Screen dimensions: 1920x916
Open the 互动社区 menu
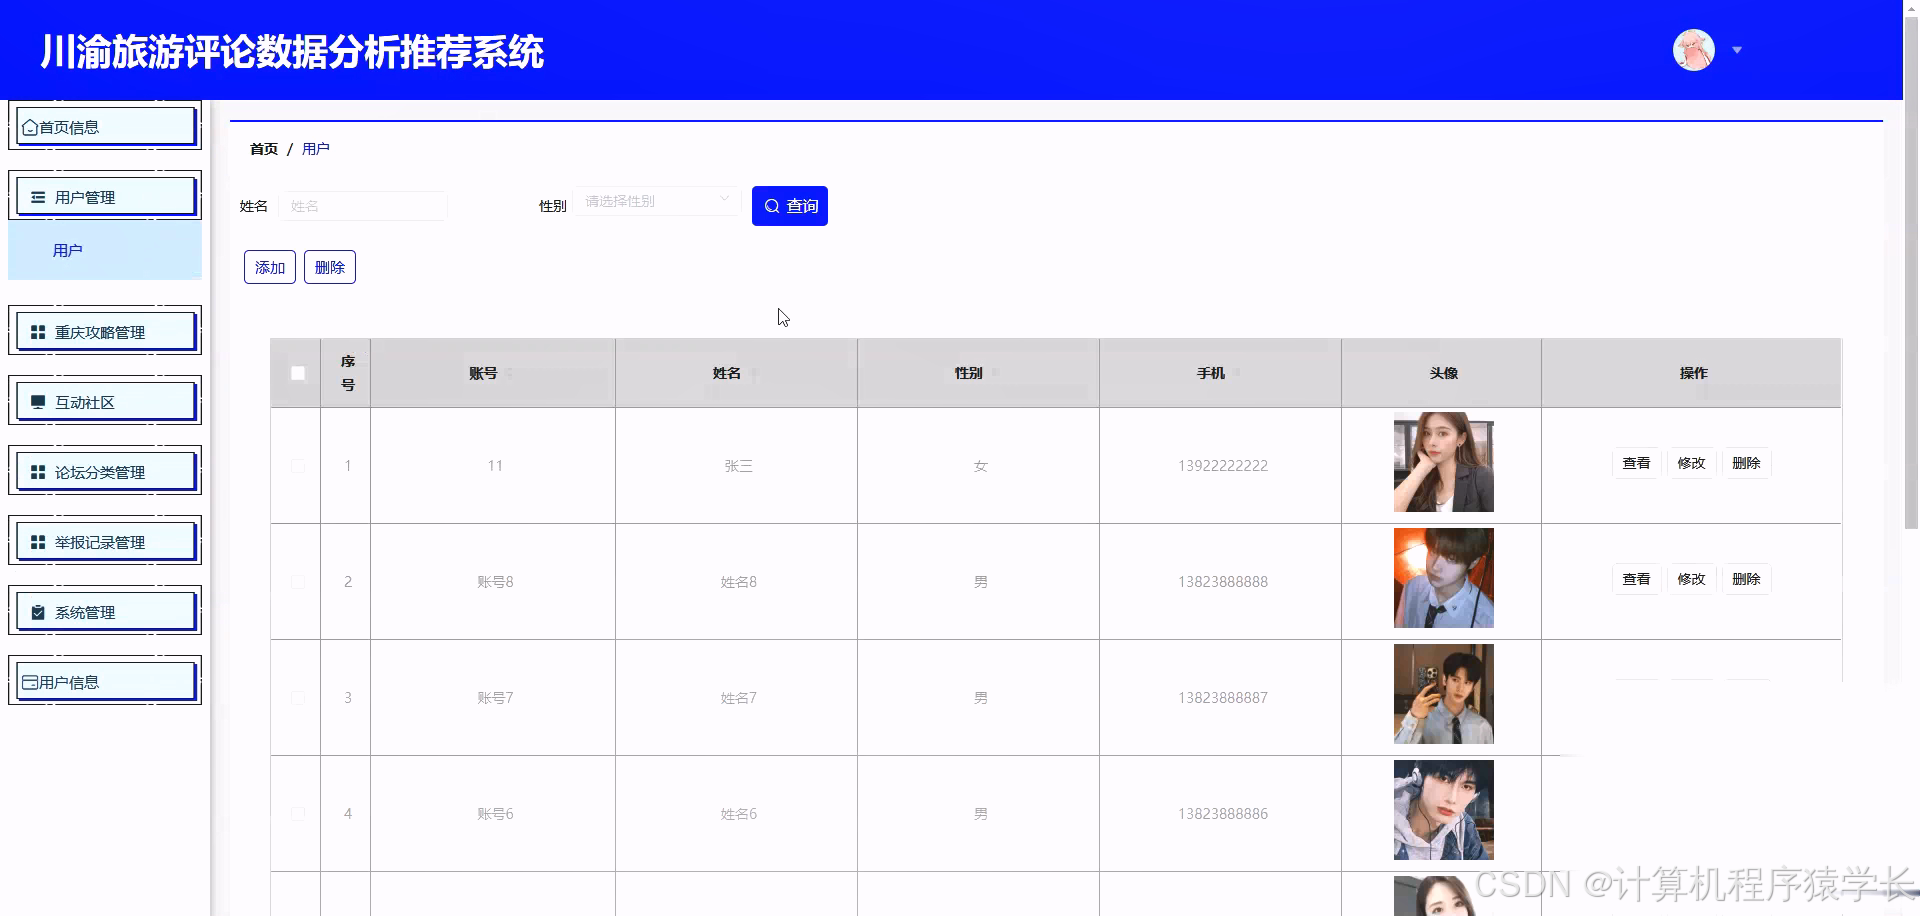coord(105,401)
